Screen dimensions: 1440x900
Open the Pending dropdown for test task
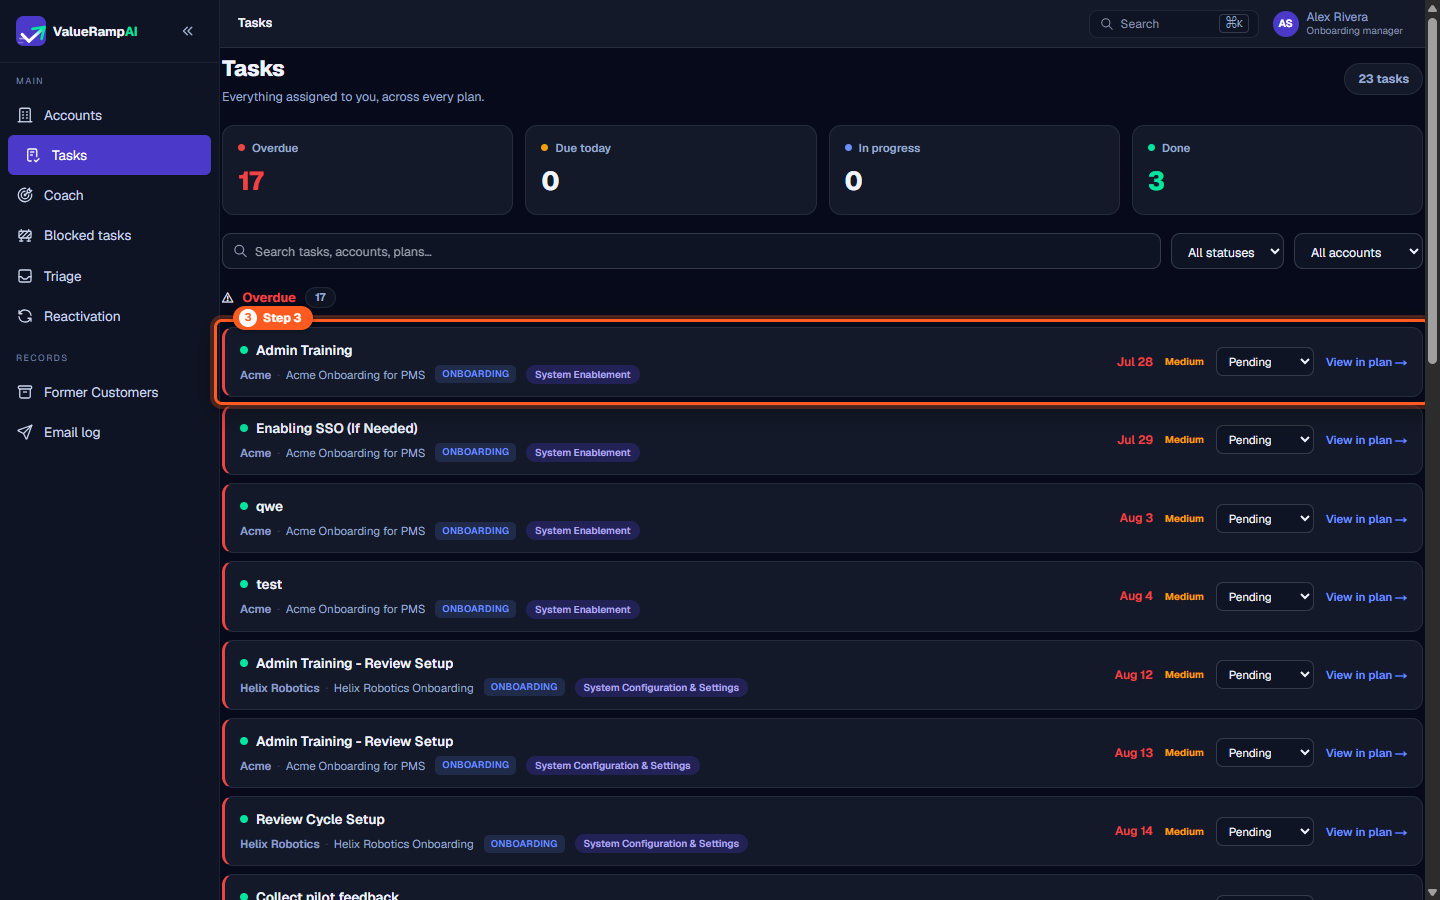[x=1264, y=597]
